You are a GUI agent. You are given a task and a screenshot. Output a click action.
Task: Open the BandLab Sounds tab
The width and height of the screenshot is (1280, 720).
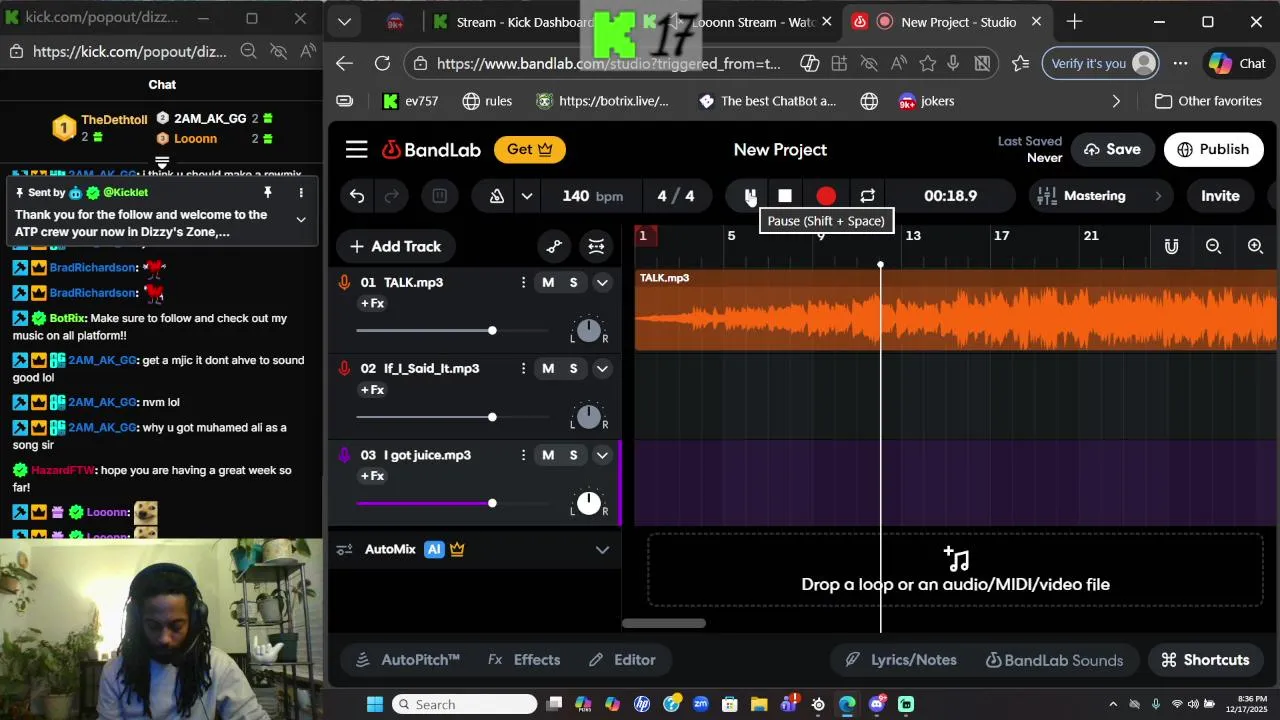(x=1054, y=660)
